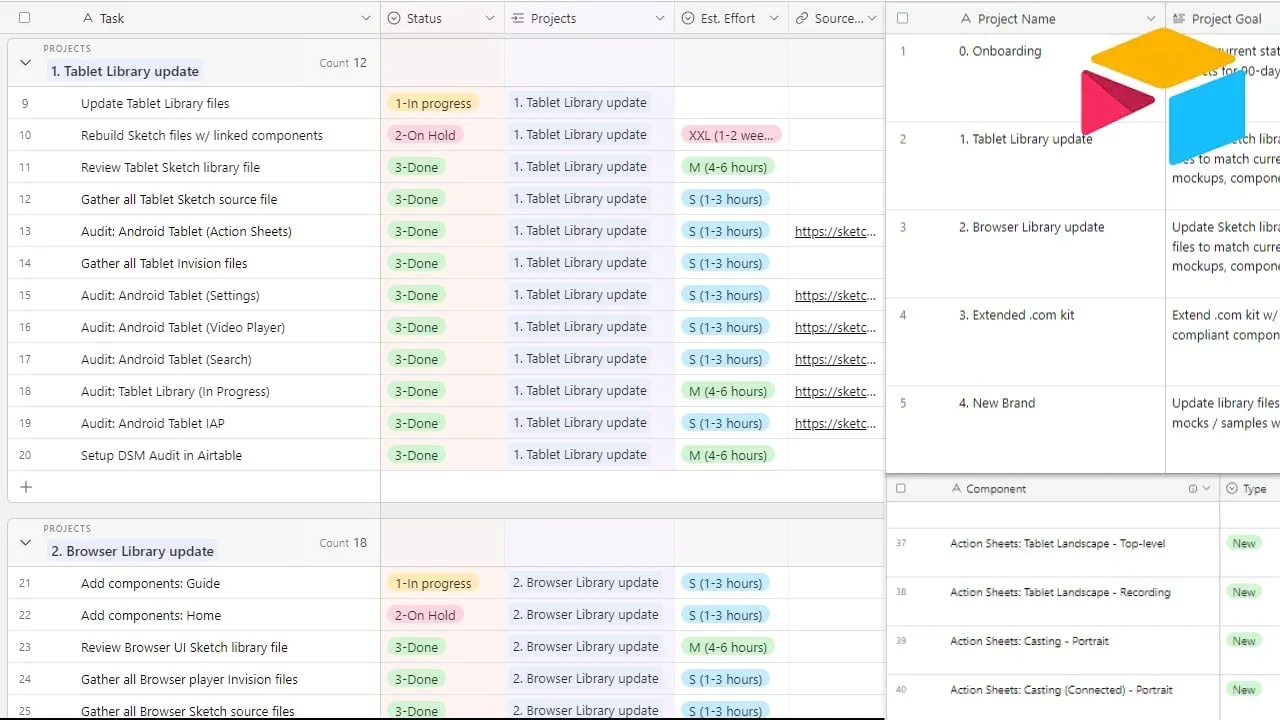Select the 'Add components: Home' task cell

[194, 615]
